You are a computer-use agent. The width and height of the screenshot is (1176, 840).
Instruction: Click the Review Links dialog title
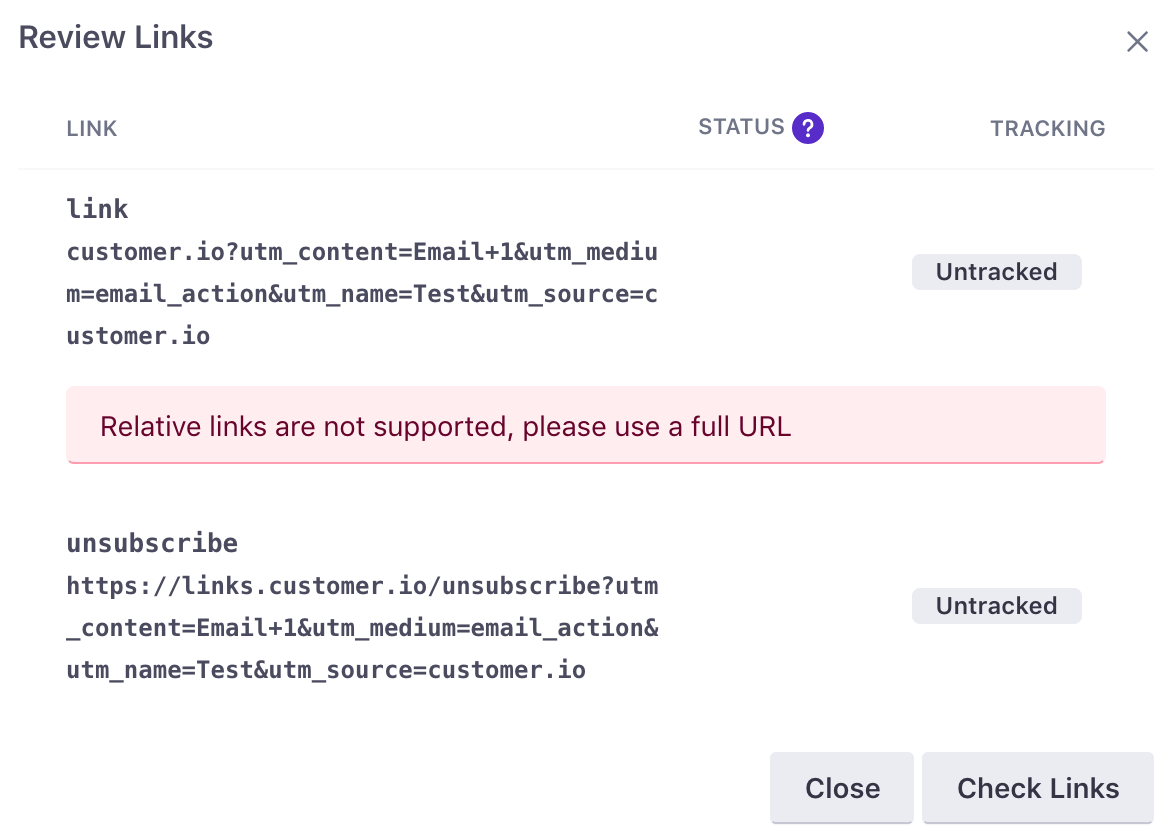point(116,38)
